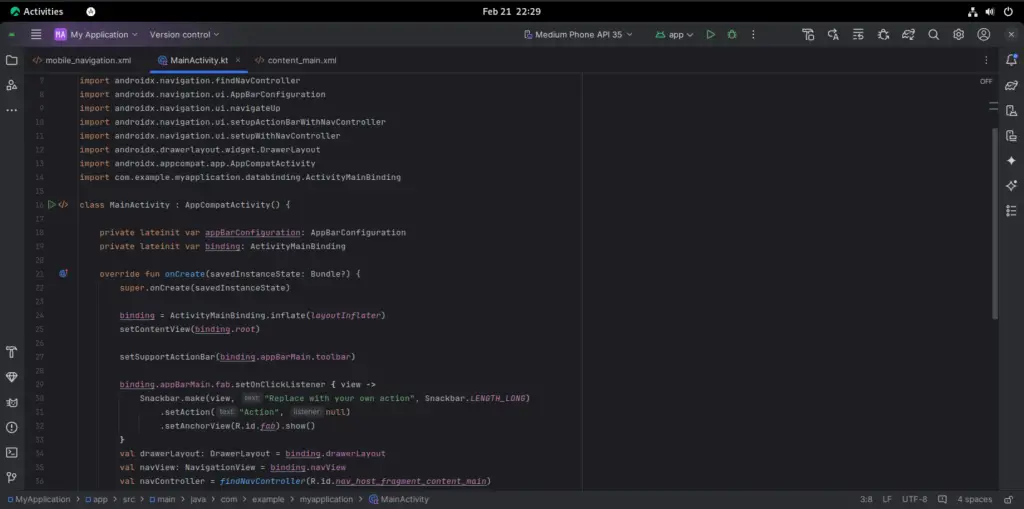This screenshot has height=509, width=1024.
Task: Open Logcat cat icon in left sidebar
Action: (12, 402)
